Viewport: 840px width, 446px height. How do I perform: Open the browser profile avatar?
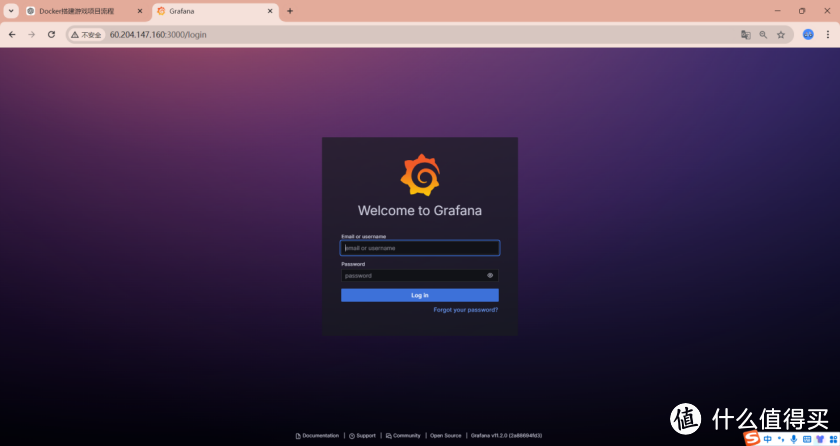click(x=808, y=34)
